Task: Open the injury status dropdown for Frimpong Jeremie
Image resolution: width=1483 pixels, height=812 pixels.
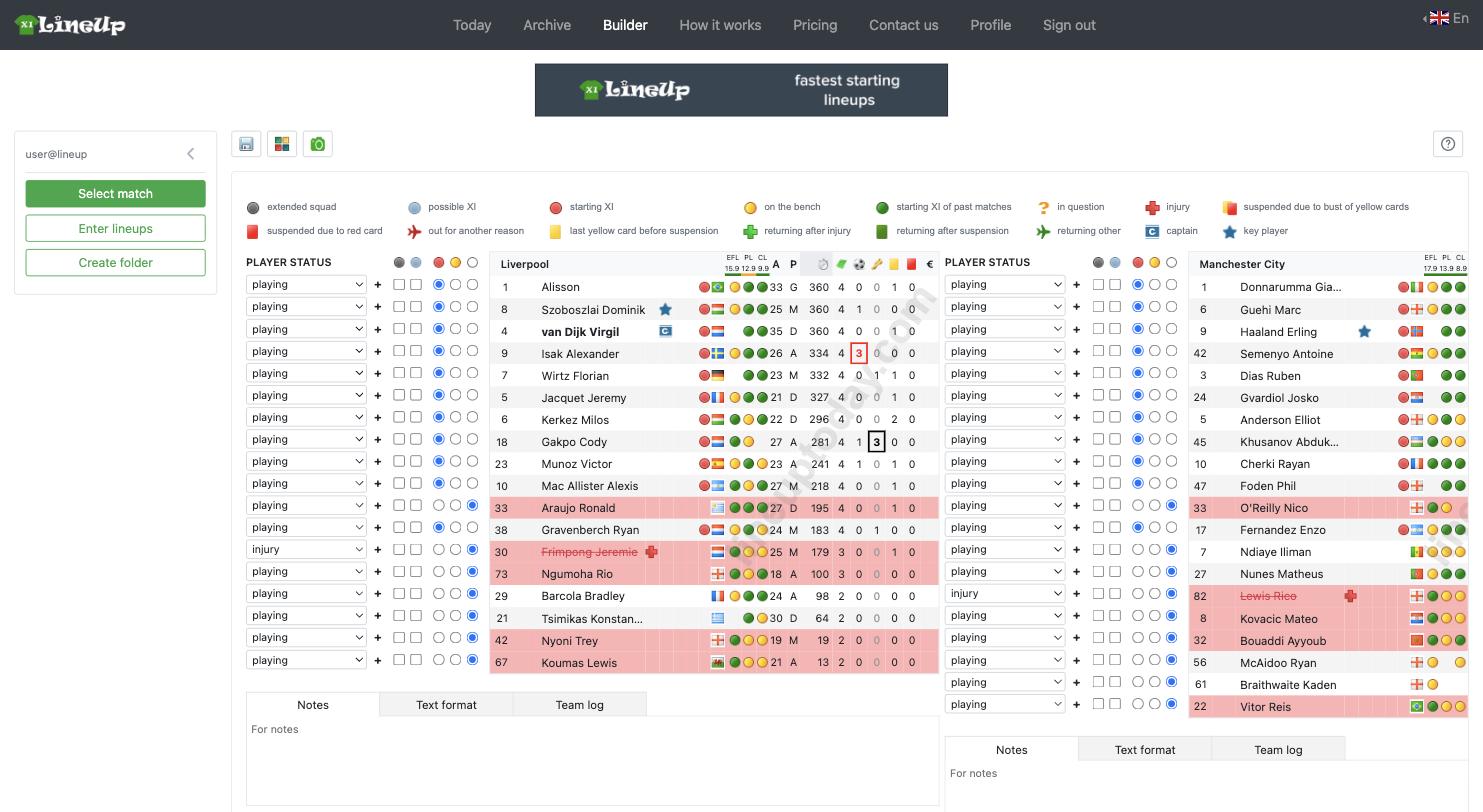Action: 306,549
